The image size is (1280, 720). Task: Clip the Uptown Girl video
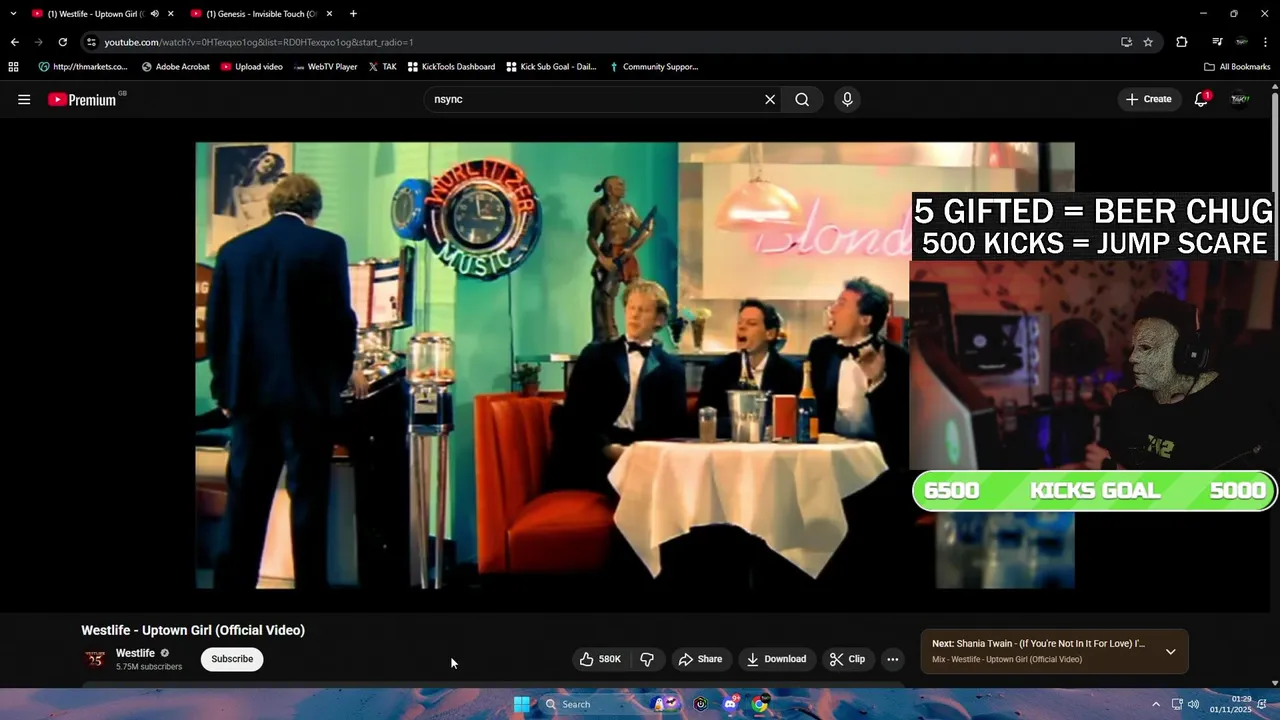coord(847,659)
